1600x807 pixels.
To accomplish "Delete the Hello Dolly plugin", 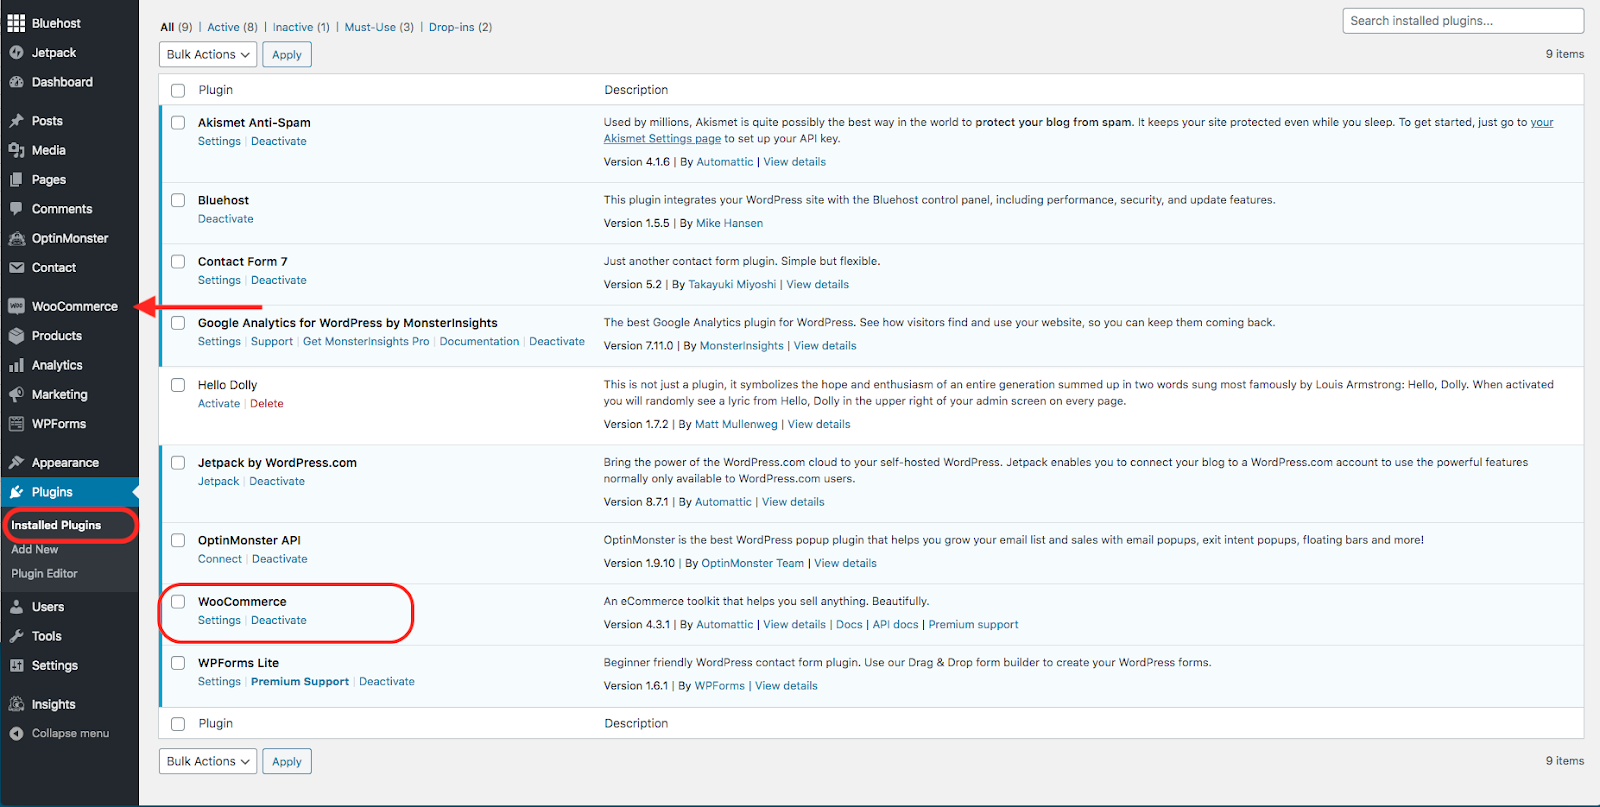I will click(x=267, y=404).
